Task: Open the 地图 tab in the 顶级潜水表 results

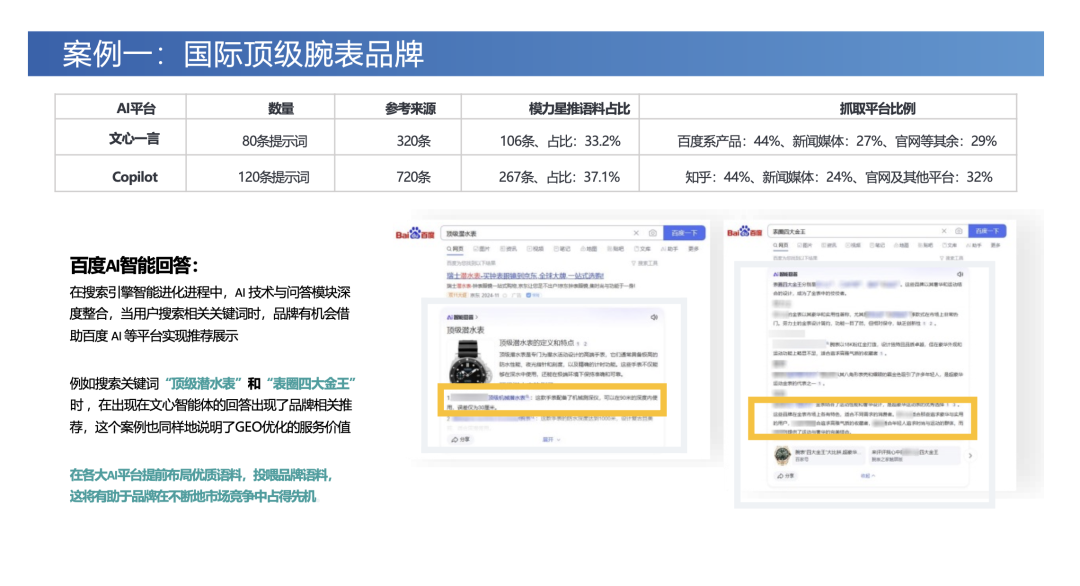Action: coord(589,249)
